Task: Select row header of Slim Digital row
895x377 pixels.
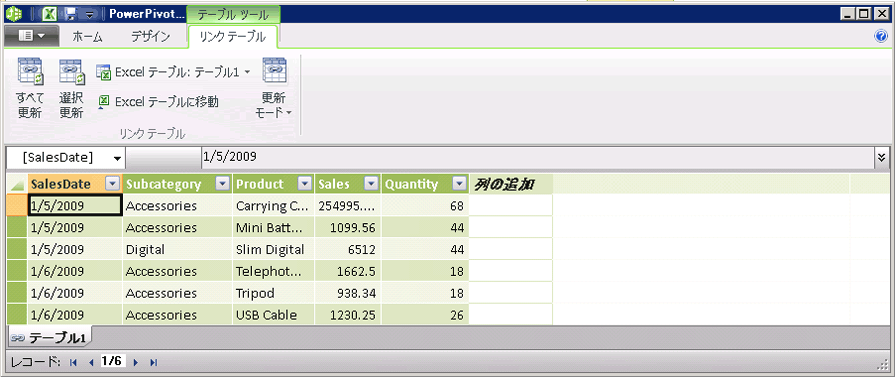Action: (x=17, y=250)
